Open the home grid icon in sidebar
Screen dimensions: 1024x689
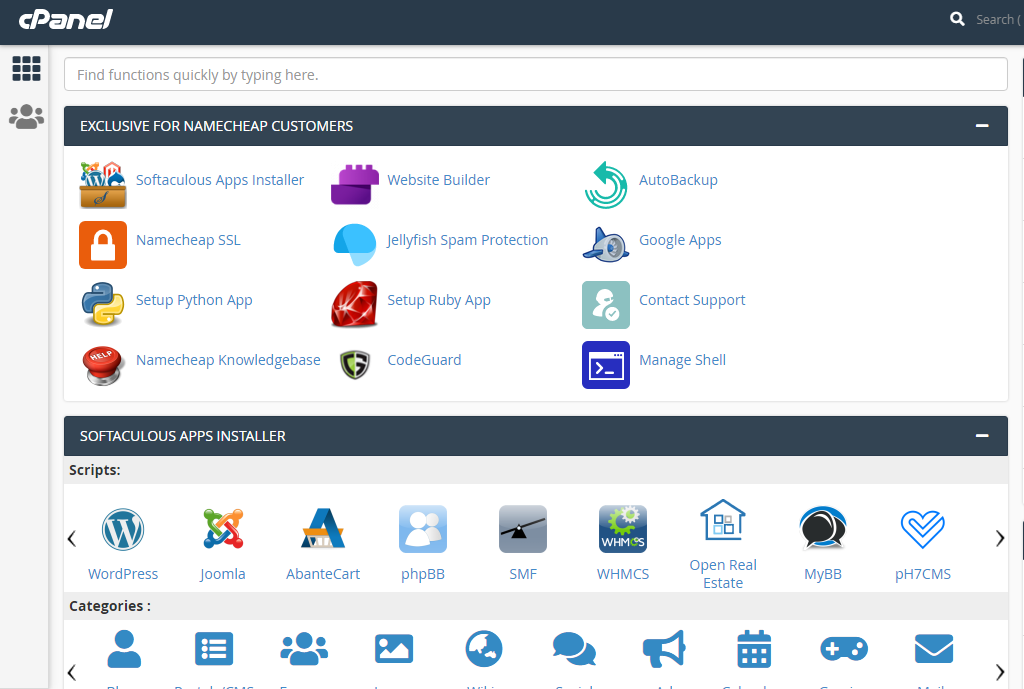(x=26, y=68)
